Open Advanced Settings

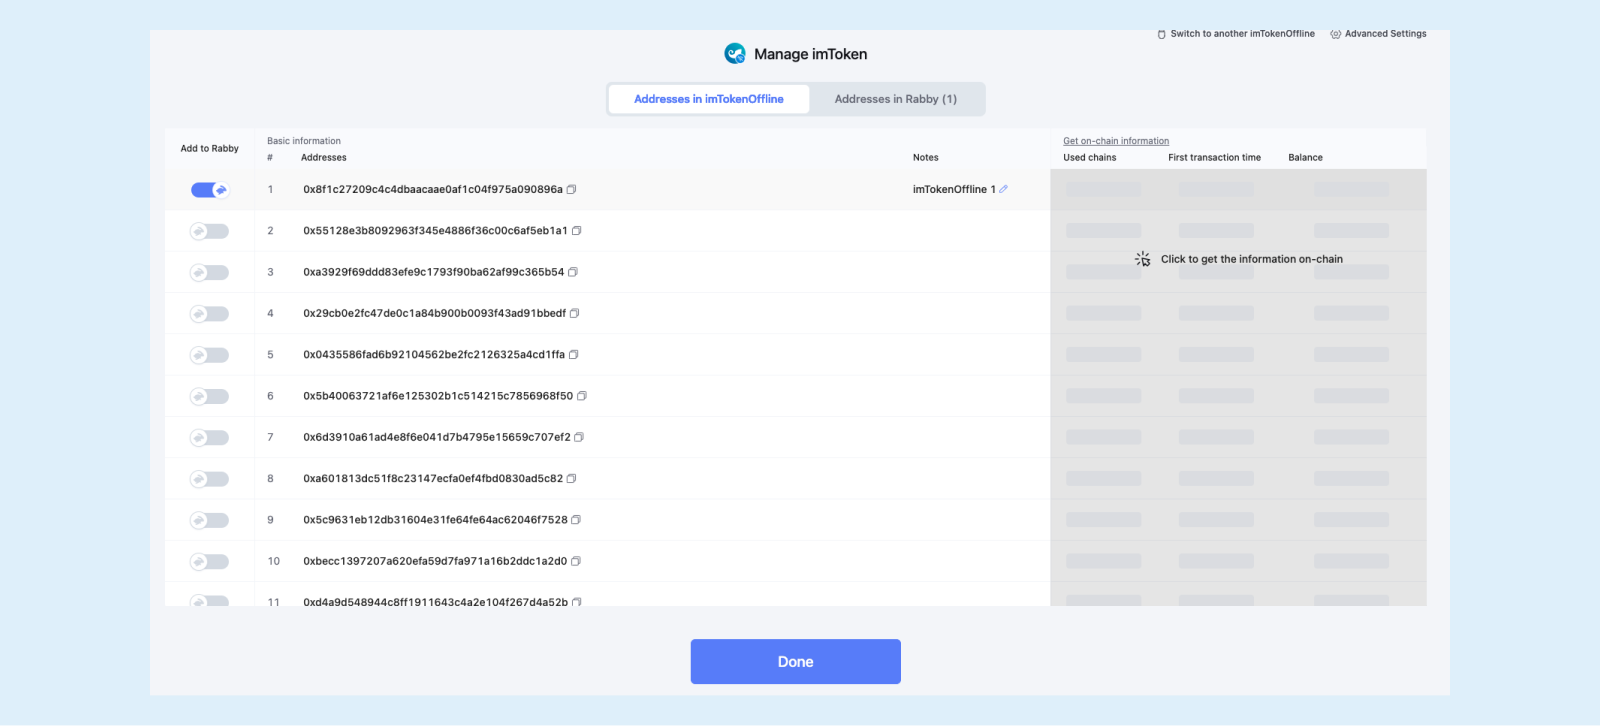click(x=1378, y=34)
